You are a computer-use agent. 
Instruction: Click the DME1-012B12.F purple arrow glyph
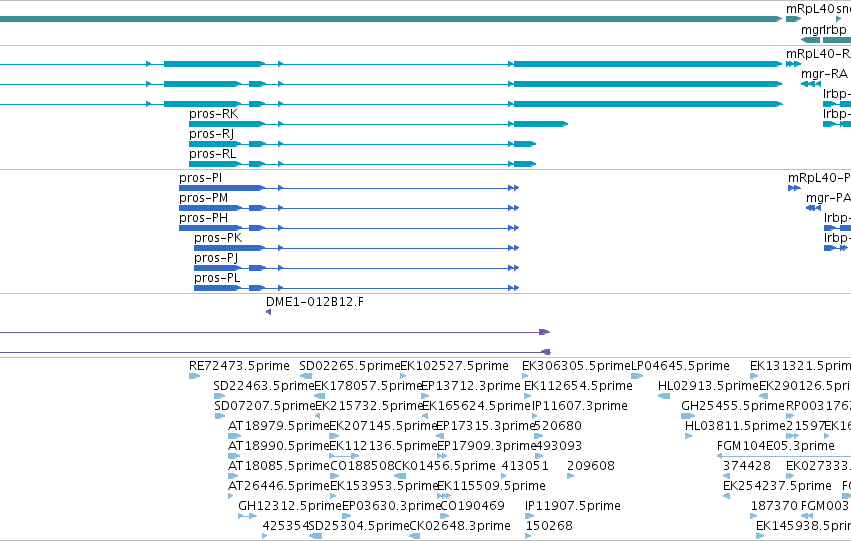(269, 312)
